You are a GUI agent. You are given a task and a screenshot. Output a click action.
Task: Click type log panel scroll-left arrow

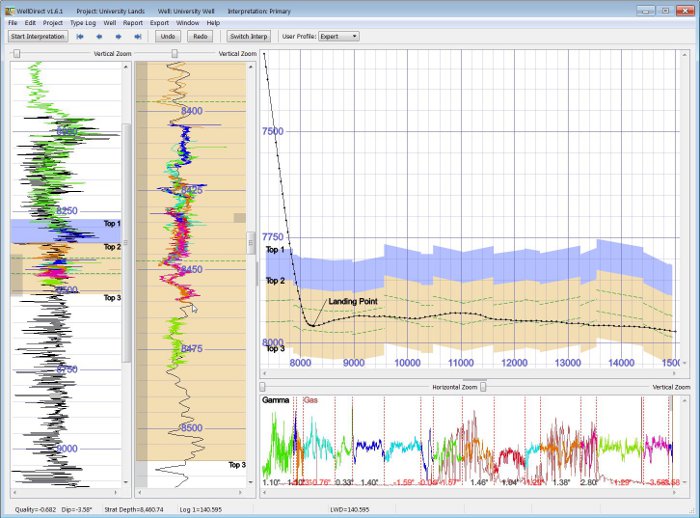15,493
